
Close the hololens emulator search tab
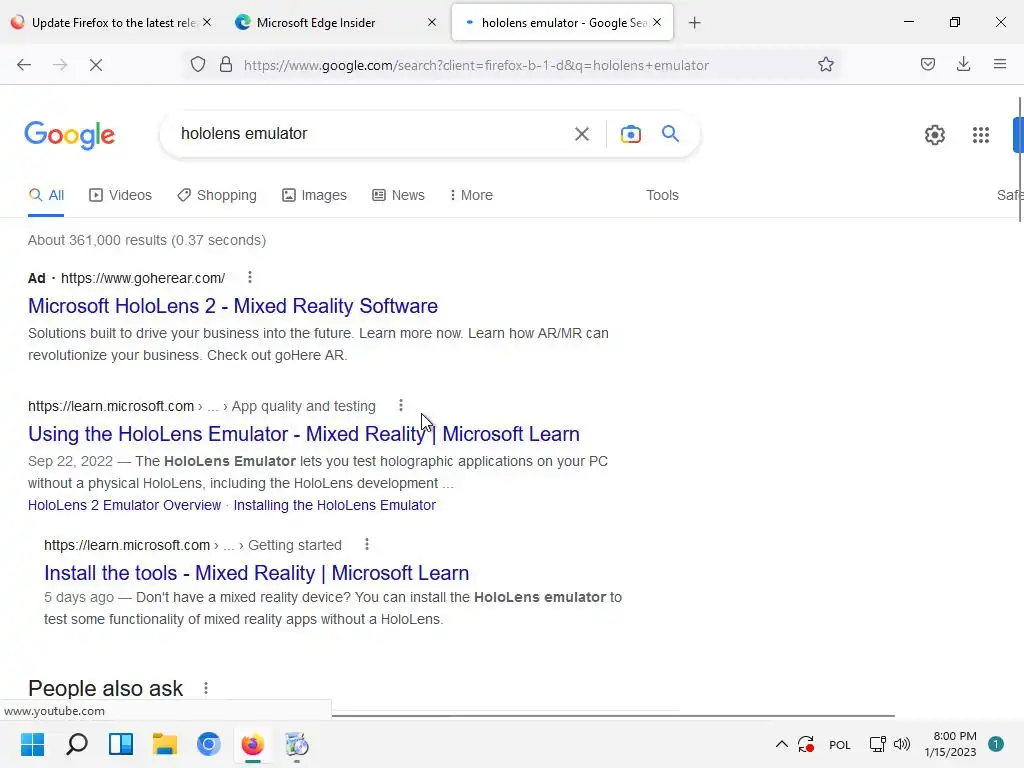tap(657, 22)
